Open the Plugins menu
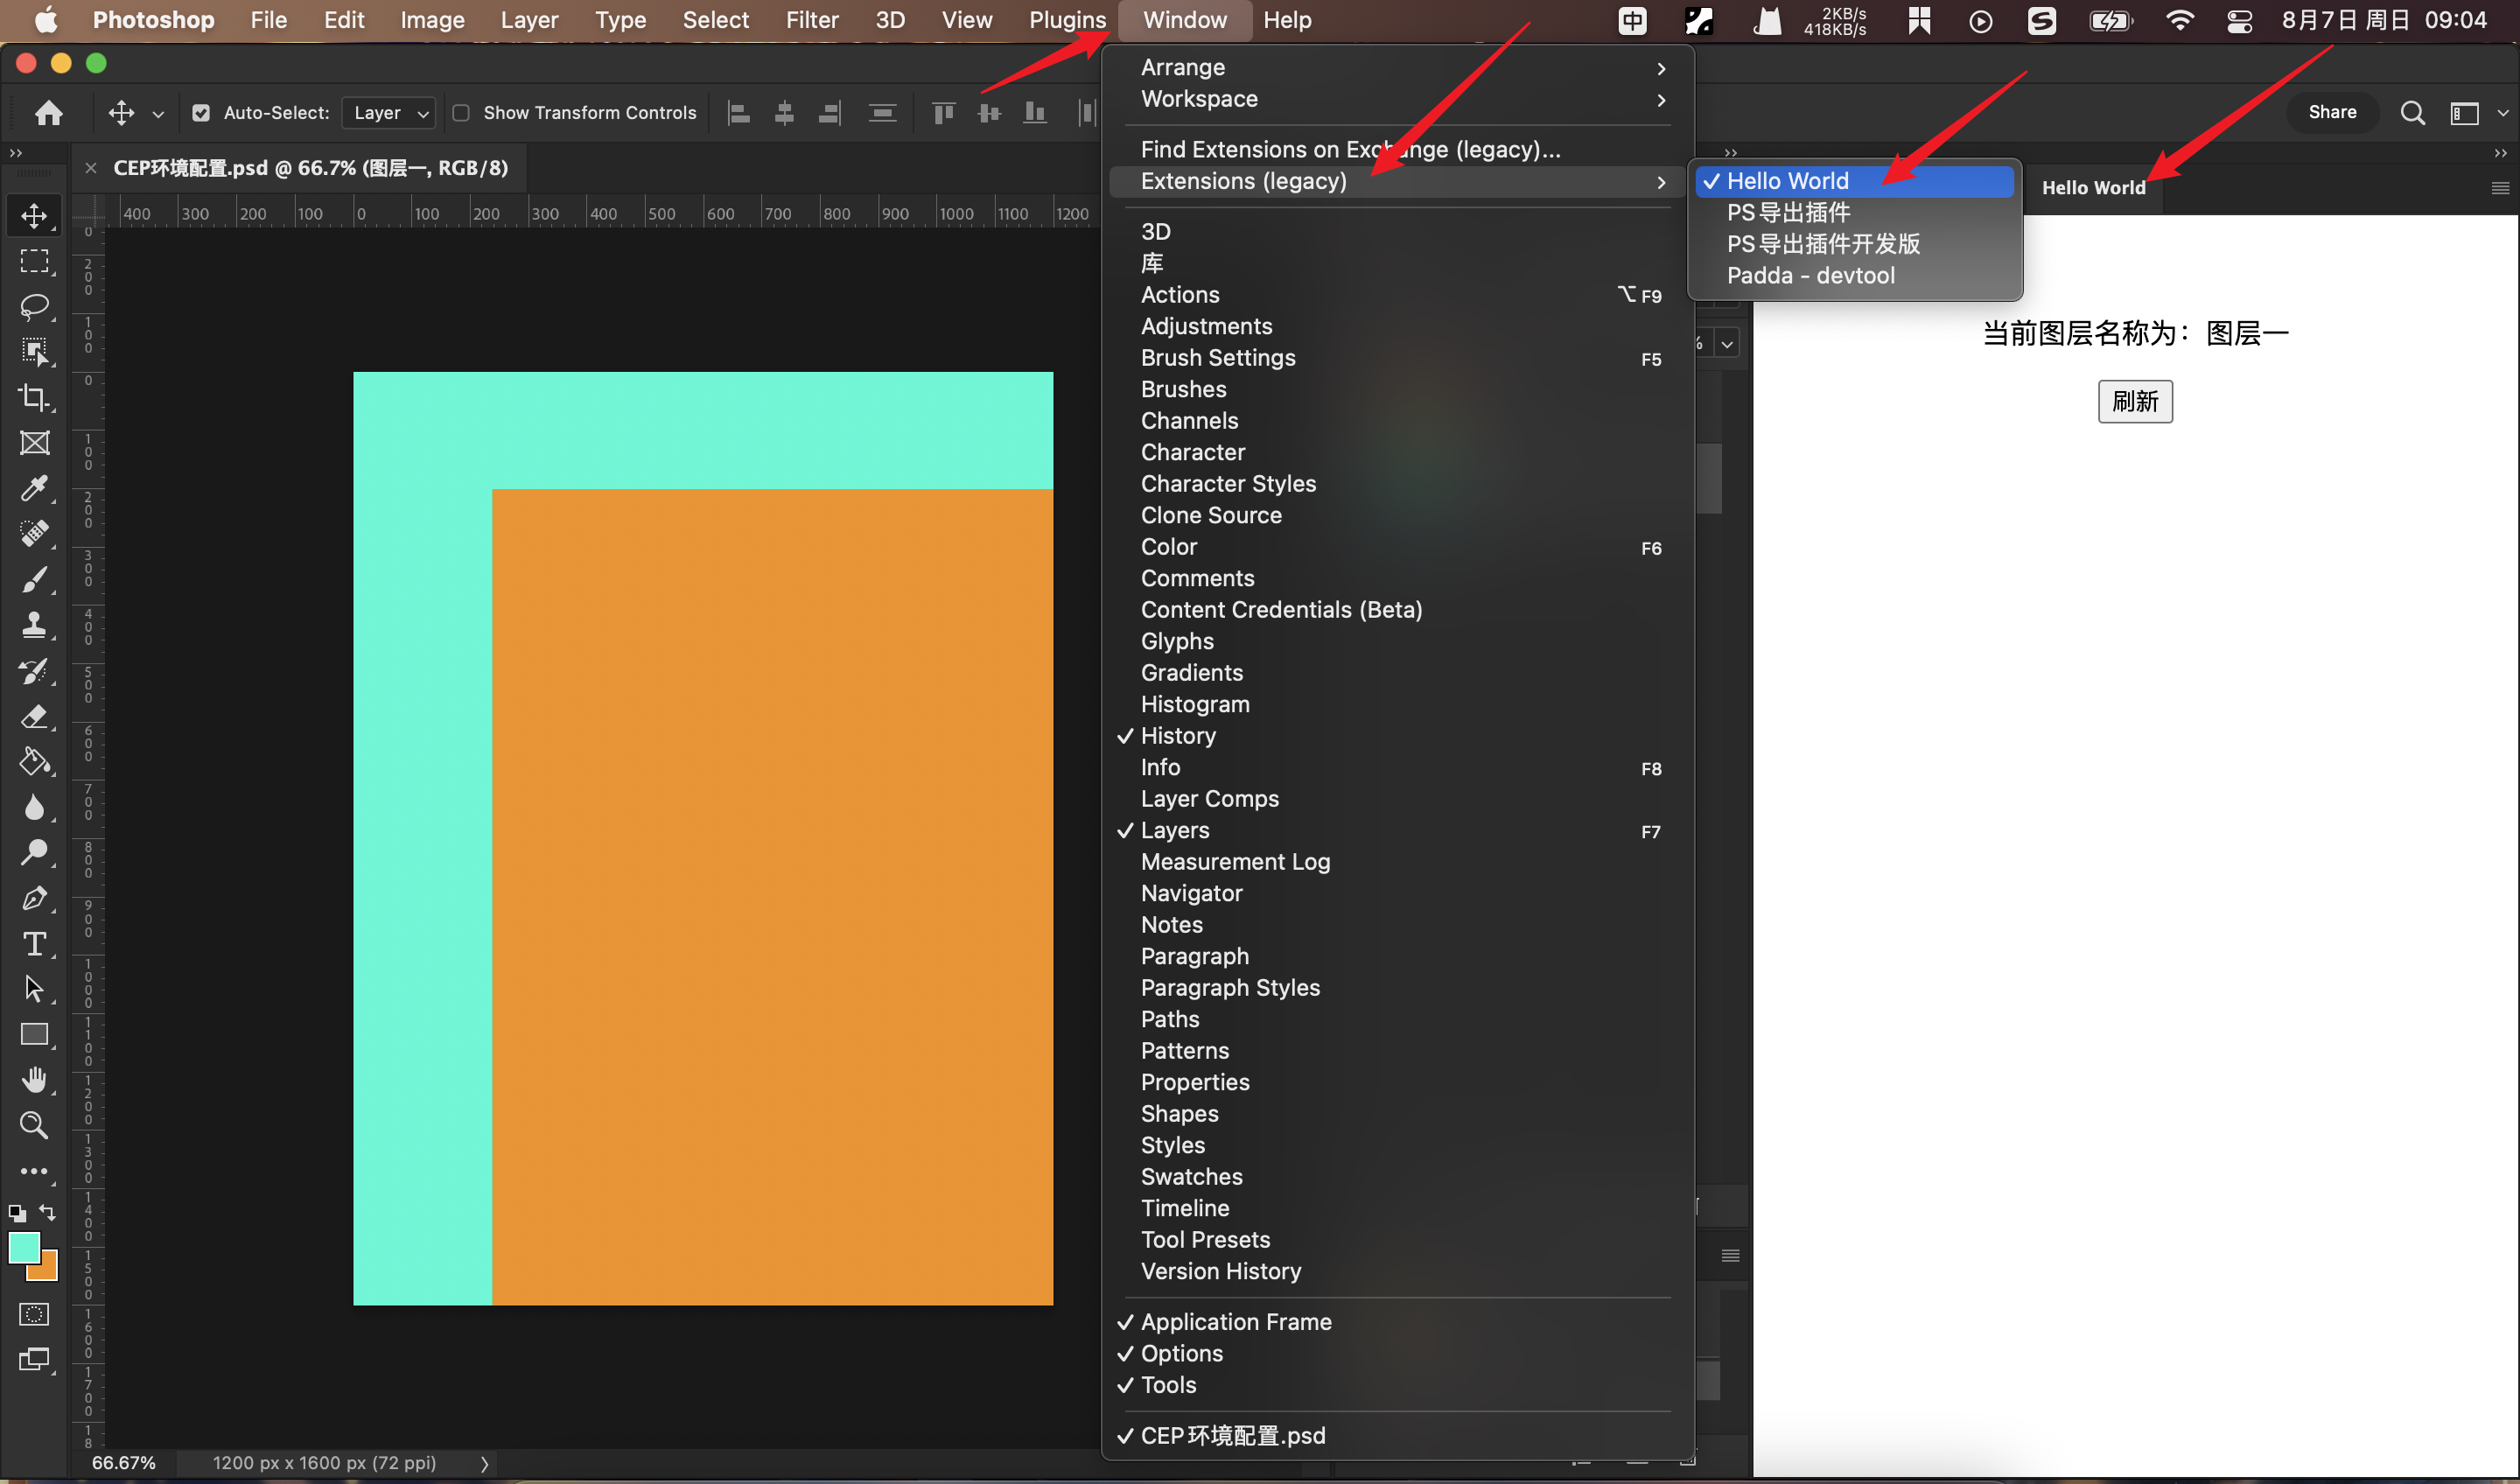2520x1484 pixels. 1067,20
